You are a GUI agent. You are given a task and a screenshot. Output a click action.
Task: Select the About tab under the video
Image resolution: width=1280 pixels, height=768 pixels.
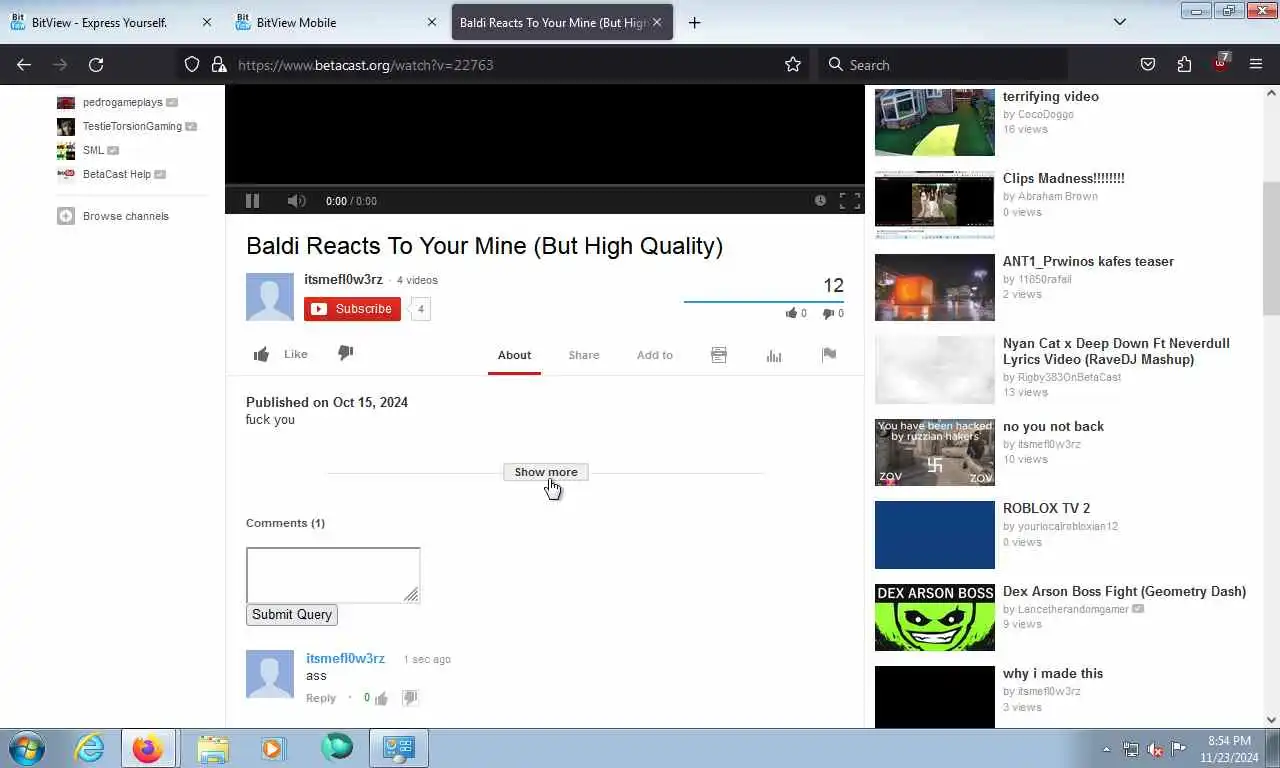point(514,355)
